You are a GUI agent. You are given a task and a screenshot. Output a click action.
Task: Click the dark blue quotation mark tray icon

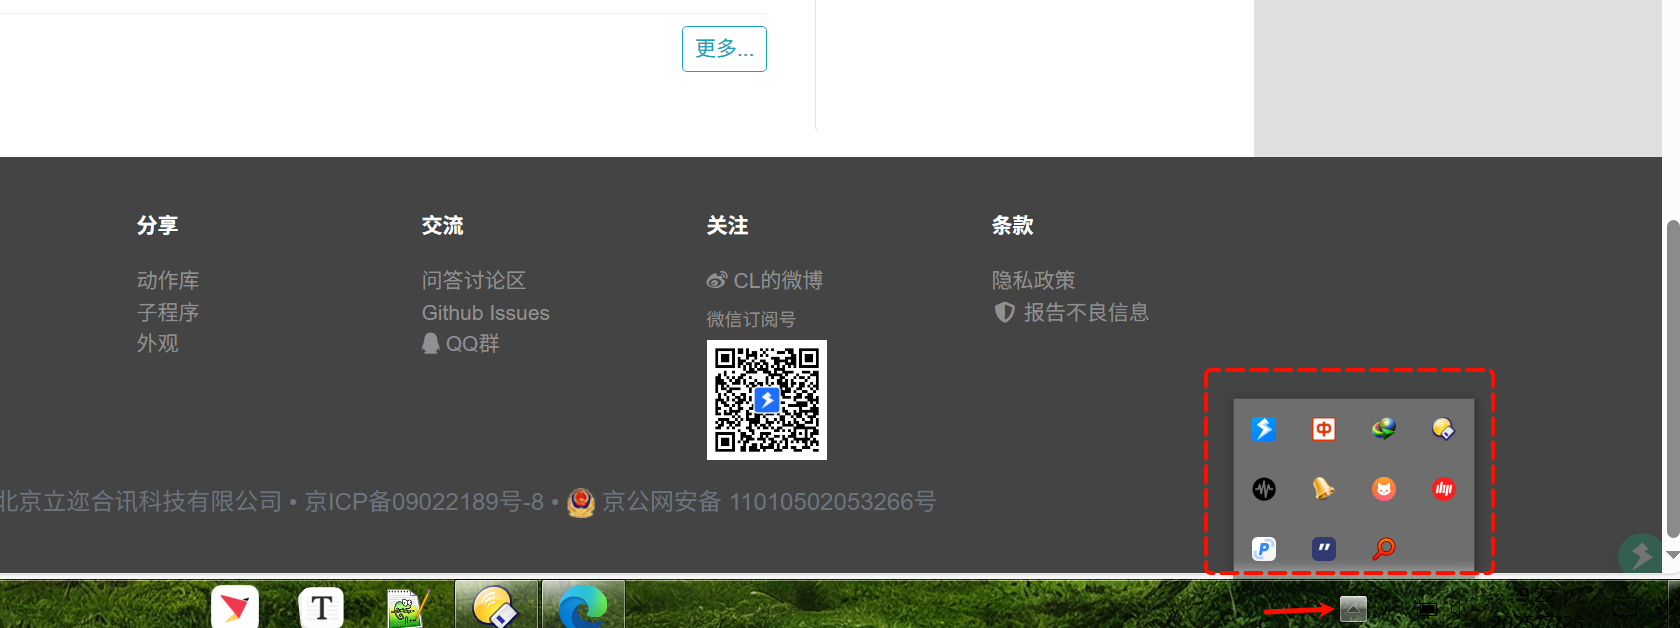pyautogui.click(x=1324, y=548)
